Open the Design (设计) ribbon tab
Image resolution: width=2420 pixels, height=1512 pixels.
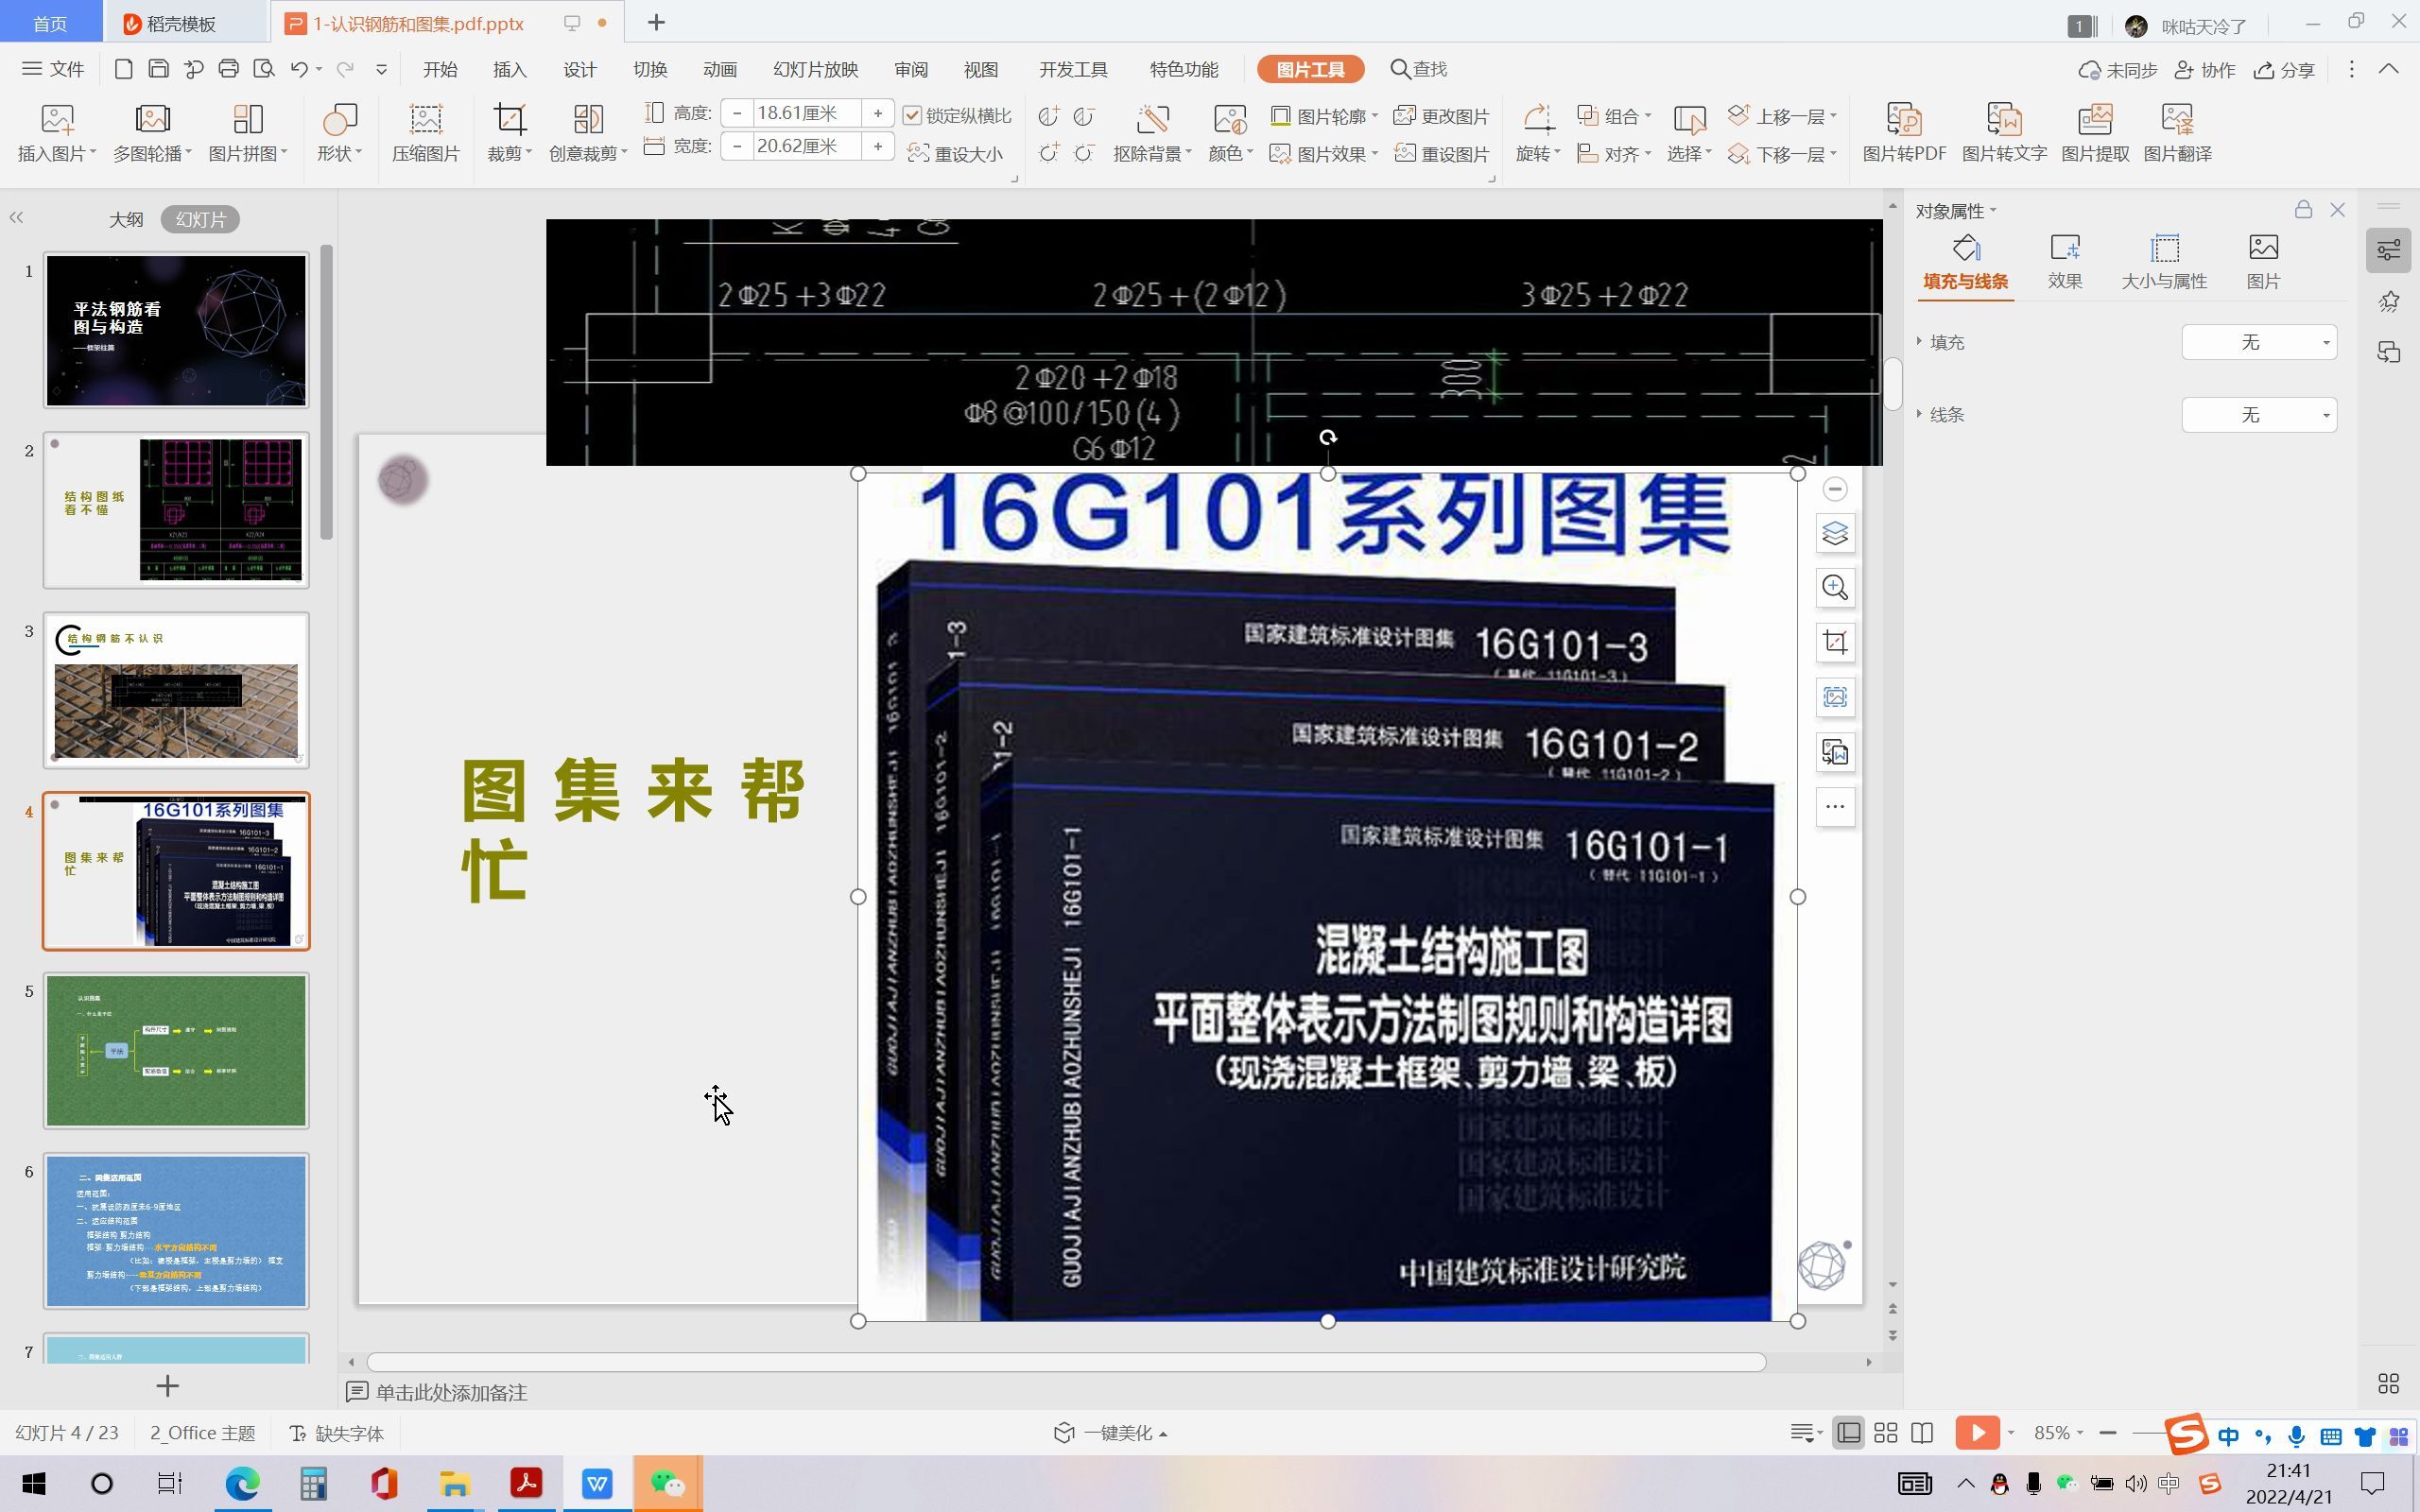pos(579,70)
